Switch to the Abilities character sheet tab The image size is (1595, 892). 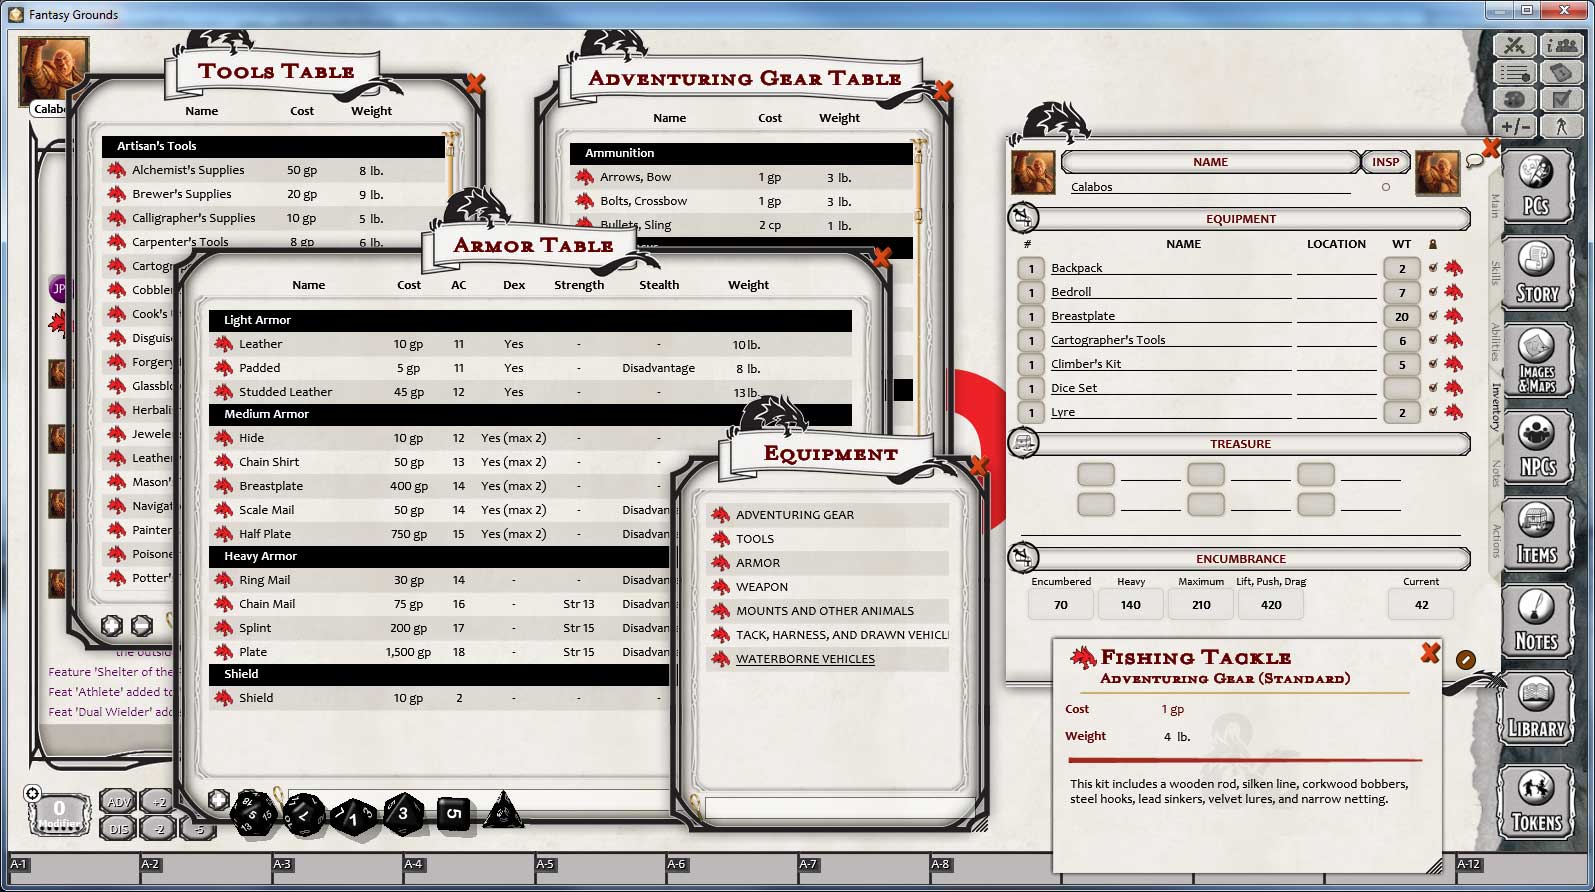click(x=1496, y=341)
